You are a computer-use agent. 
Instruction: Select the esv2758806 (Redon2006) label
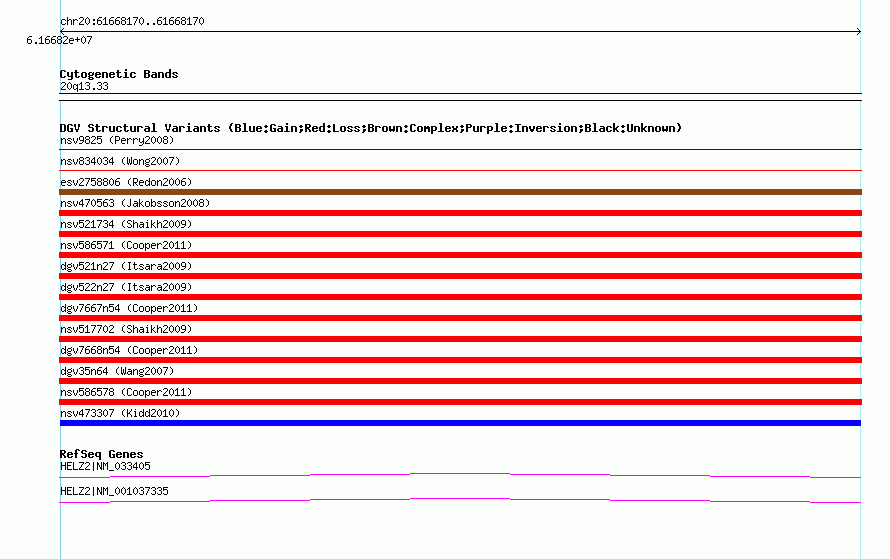point(126,182)
